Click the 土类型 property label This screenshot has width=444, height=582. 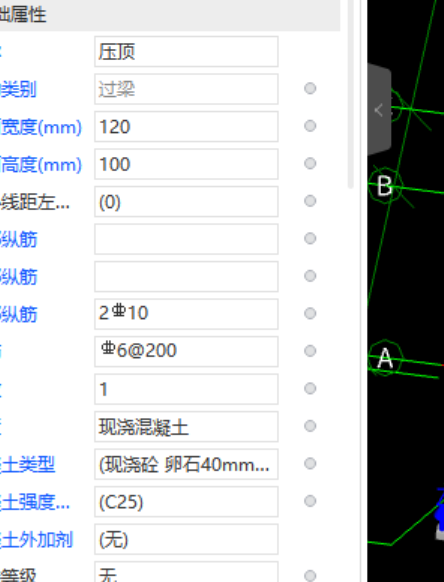(28, 464)
